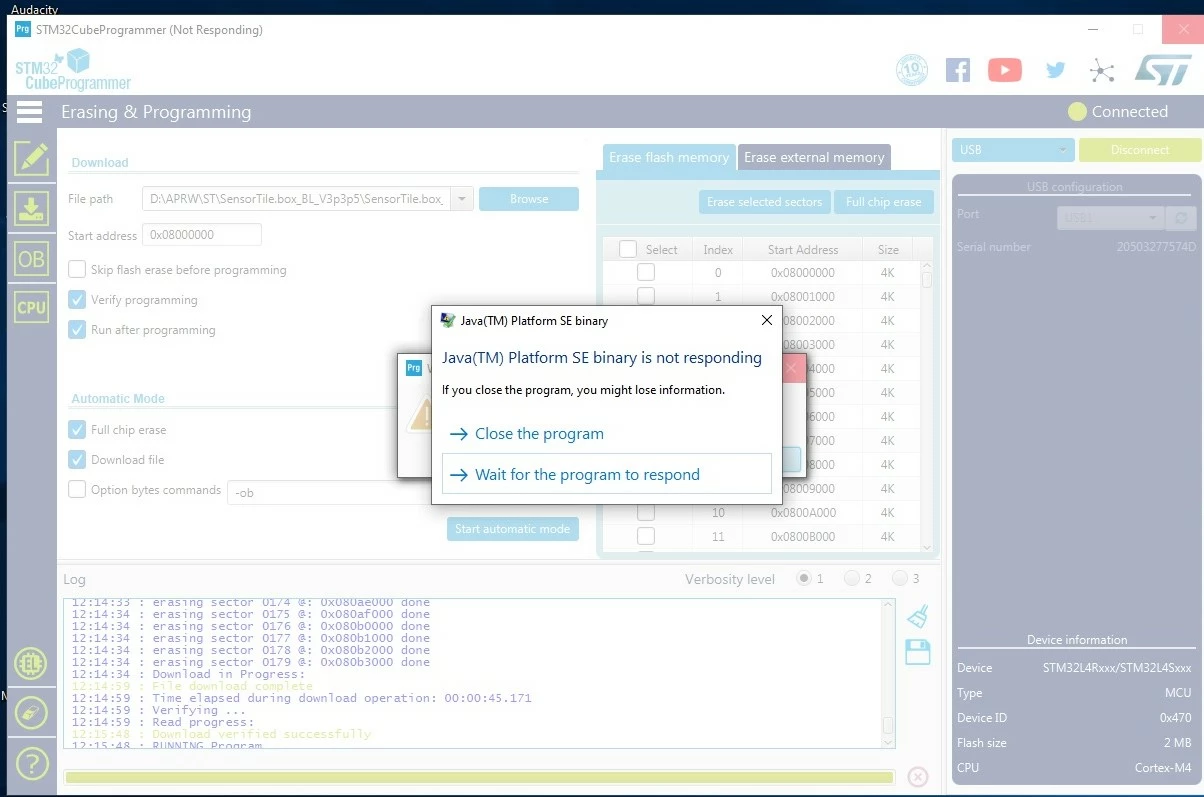
Task: Check sector index 0 checkbox
Action: [646, 272]
